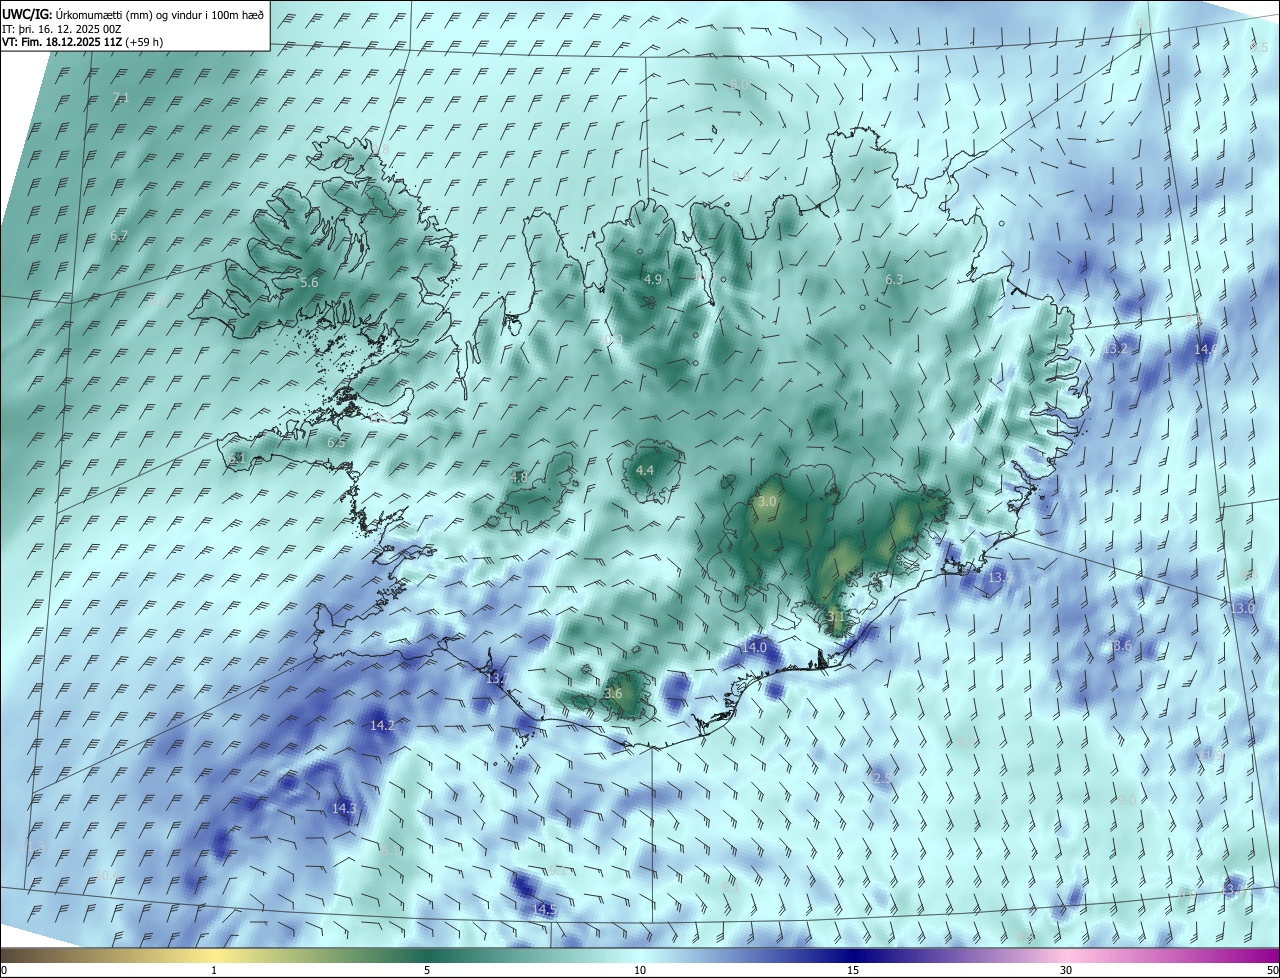
Task: Click the 6.5 value label on the map
Action: point(336,441)
